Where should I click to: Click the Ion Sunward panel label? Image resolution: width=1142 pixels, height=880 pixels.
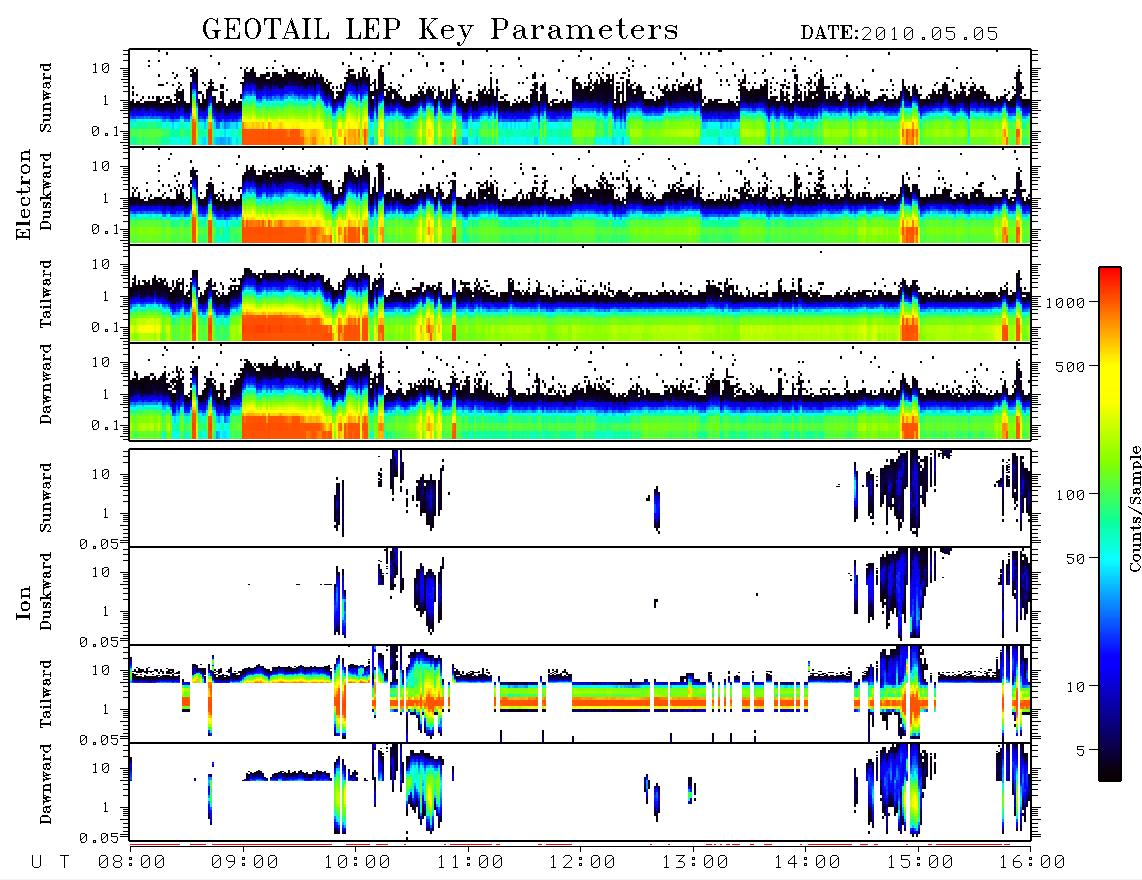tap(46, 498)
